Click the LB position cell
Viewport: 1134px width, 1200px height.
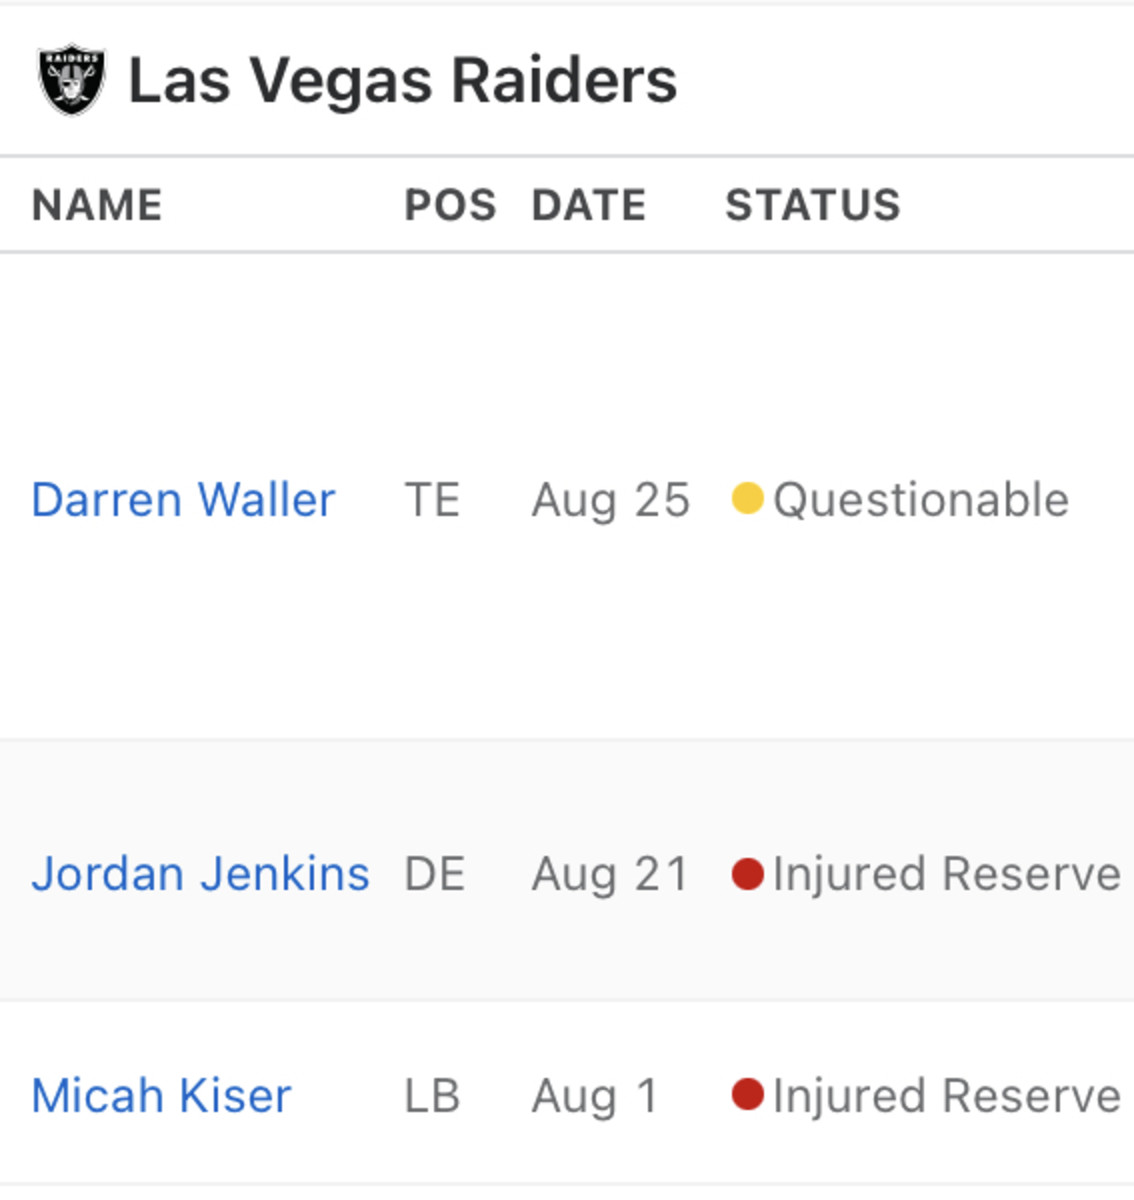432,1095
